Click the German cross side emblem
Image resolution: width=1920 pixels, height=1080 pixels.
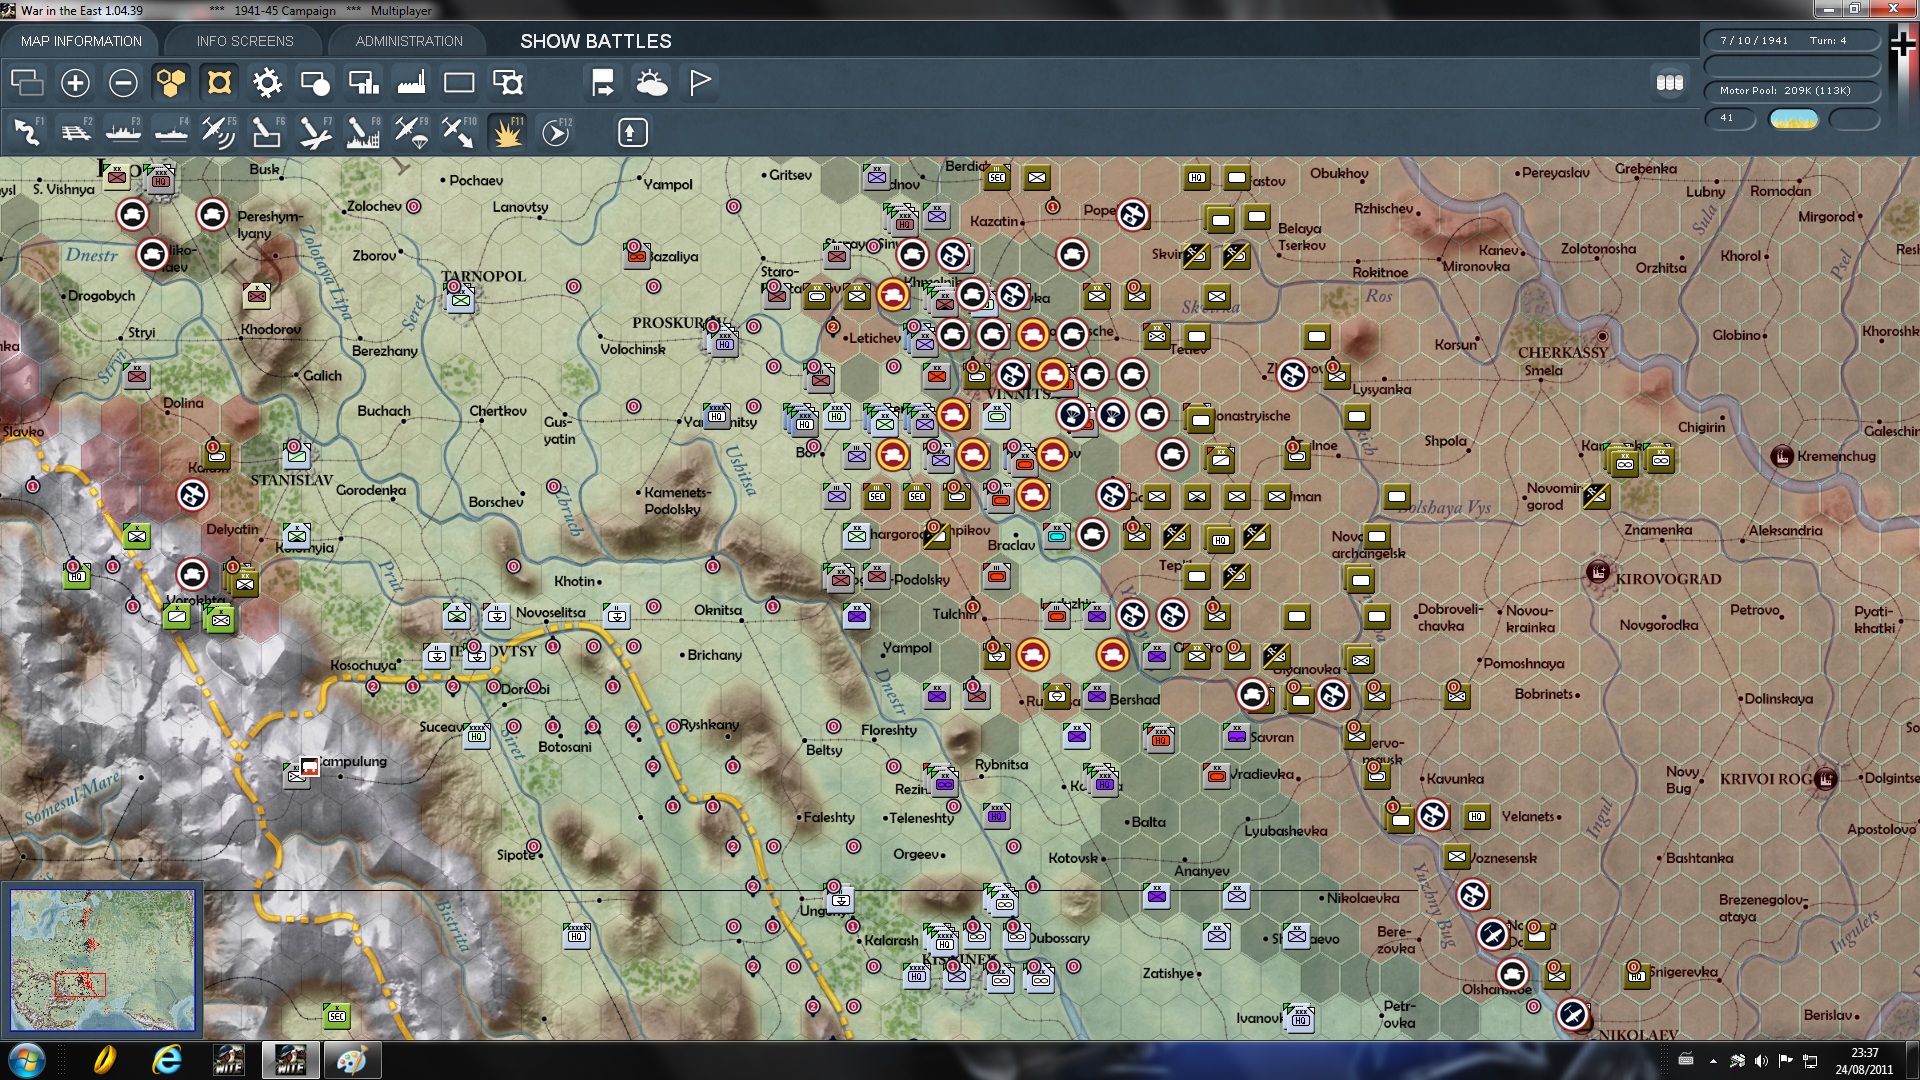[x=1903, y=43]
